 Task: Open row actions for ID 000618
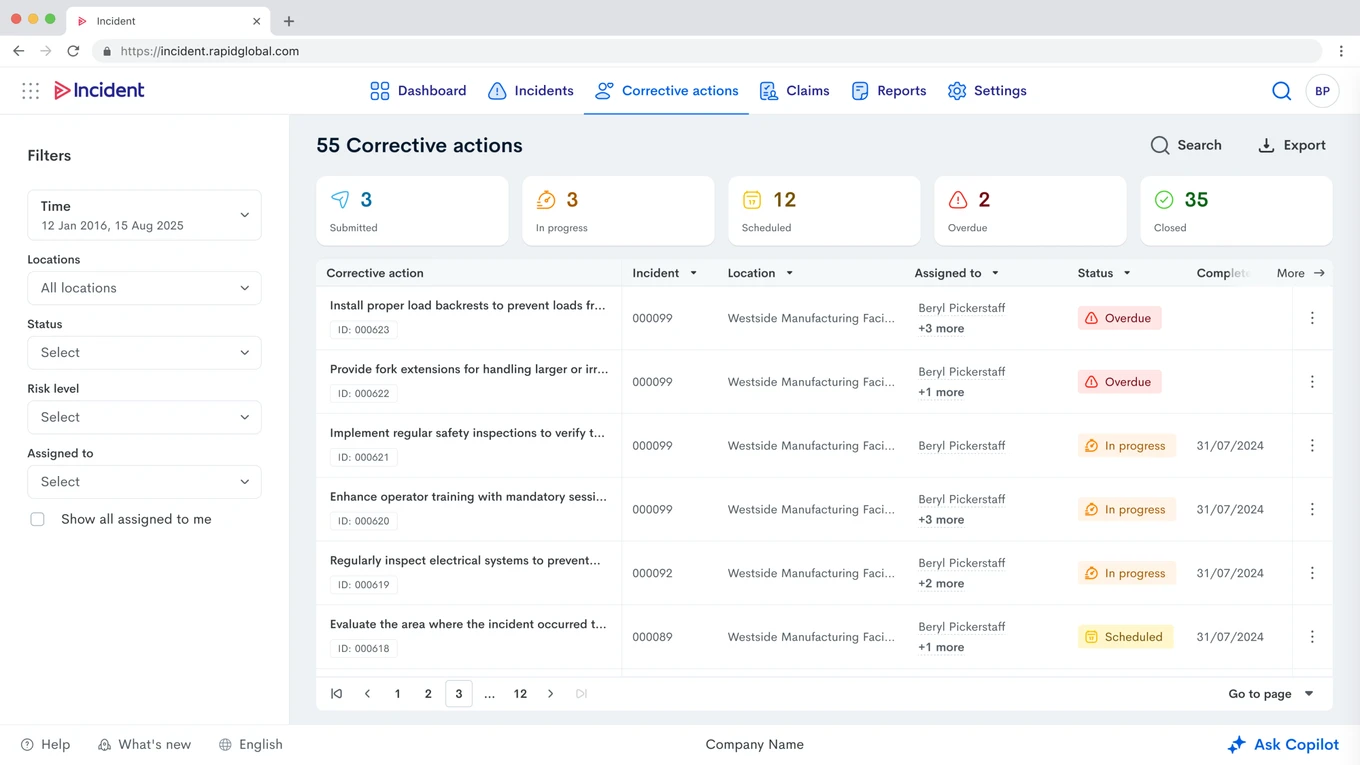point(1312,637)
